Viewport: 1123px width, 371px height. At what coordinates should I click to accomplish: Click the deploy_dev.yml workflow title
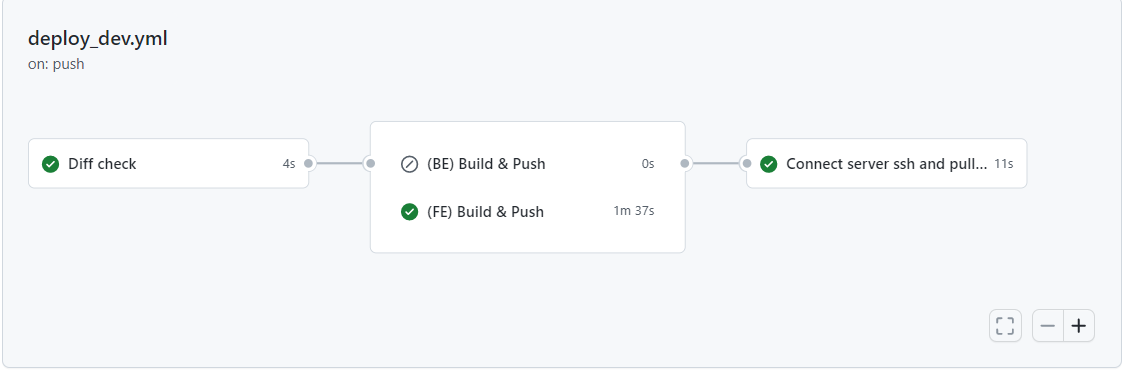click(97, 39)
